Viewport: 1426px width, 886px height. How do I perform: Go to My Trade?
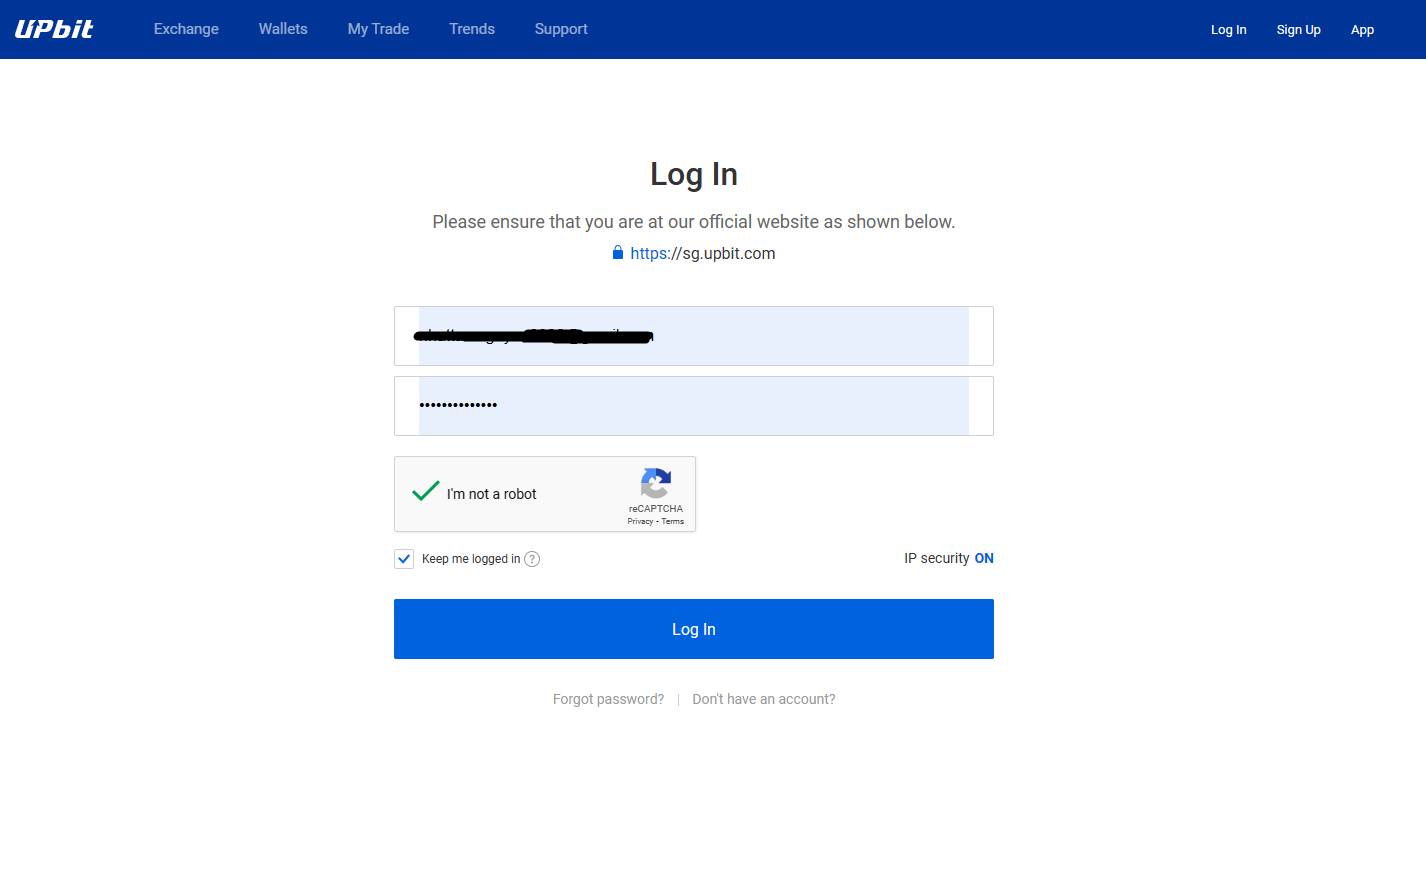pyautogui.click(x=378, y=29)
